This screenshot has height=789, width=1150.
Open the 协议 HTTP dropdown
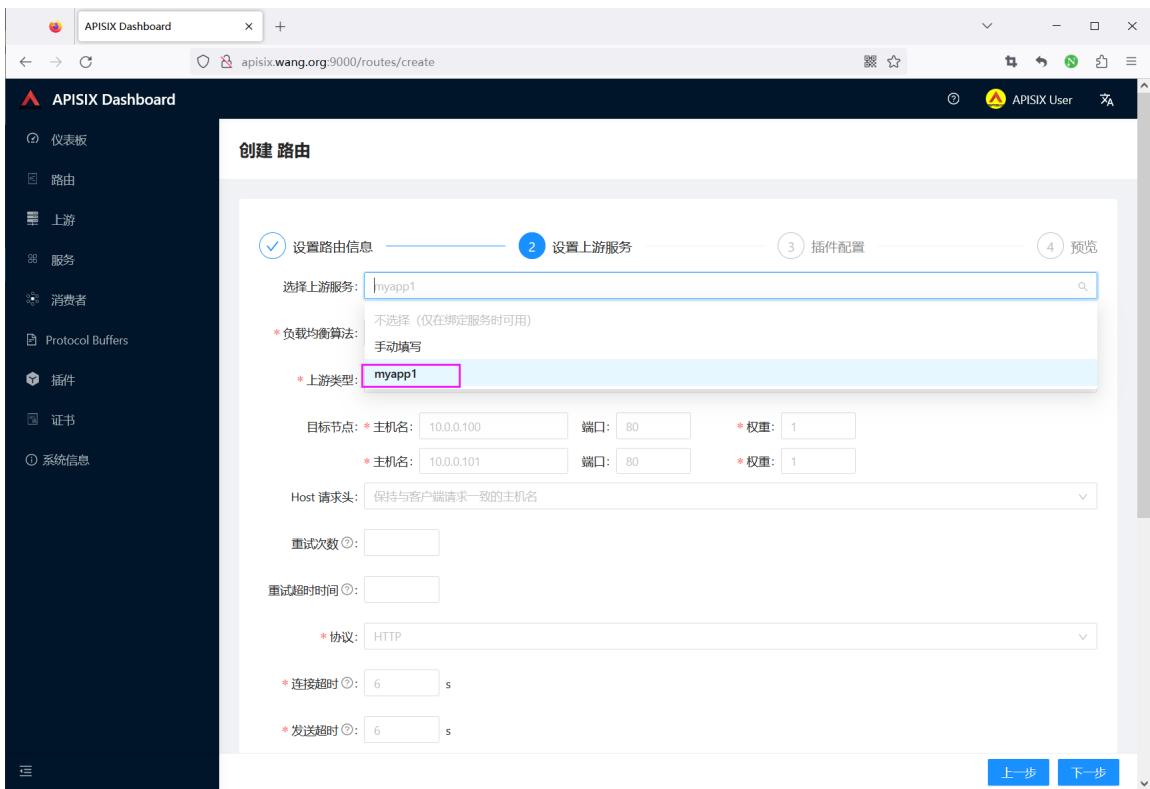tap(730, 636)
